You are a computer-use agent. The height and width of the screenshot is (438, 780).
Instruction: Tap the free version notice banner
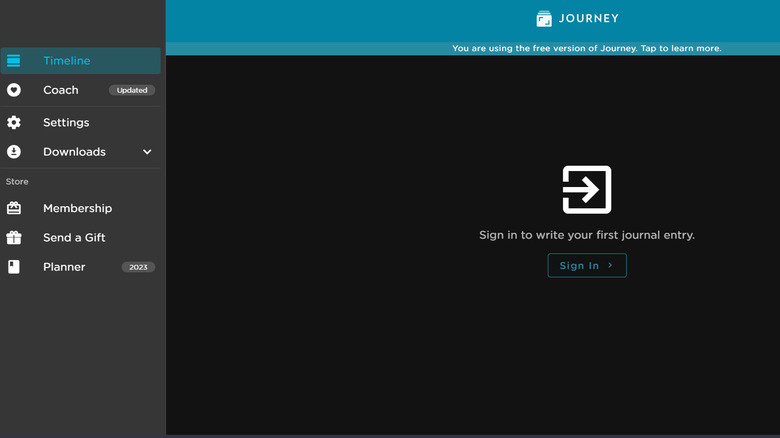pos(473,48)
